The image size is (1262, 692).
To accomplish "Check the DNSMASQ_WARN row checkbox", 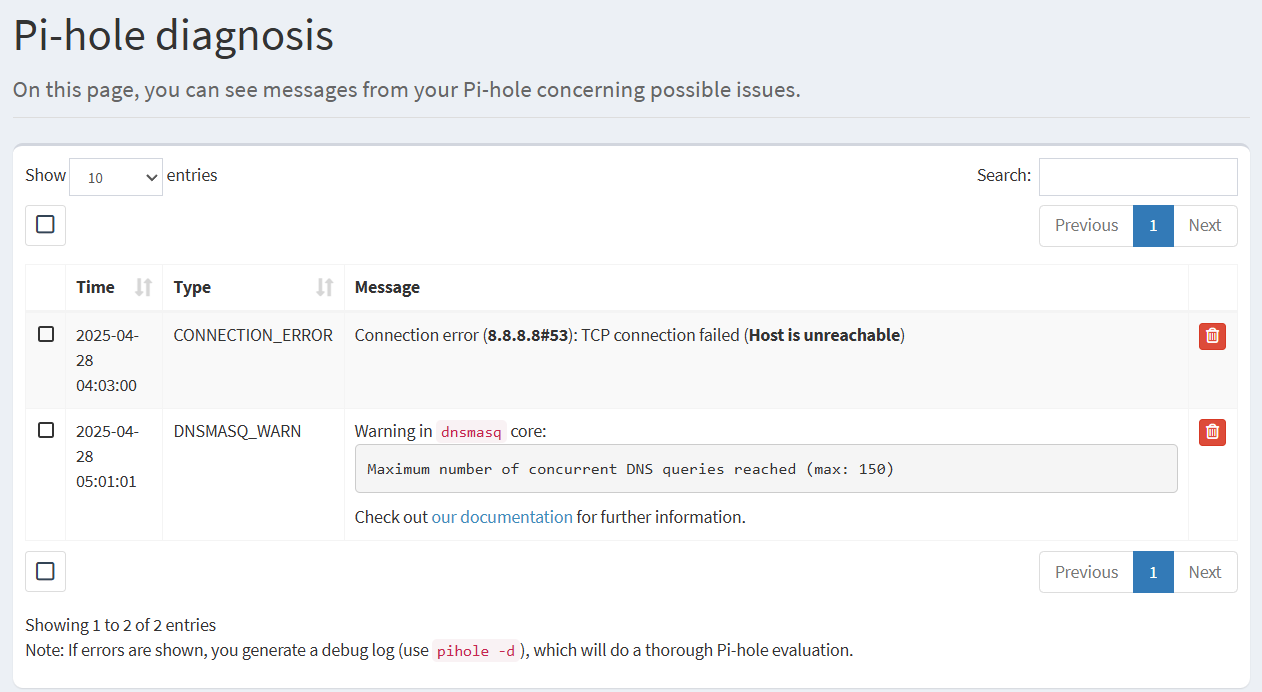I will (x=46, y=430).
